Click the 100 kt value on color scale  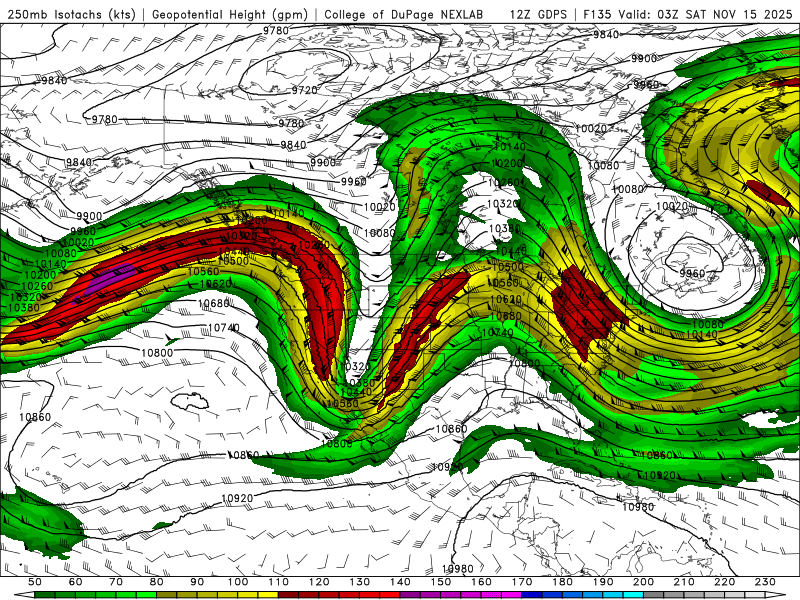(x=238, y=582)
